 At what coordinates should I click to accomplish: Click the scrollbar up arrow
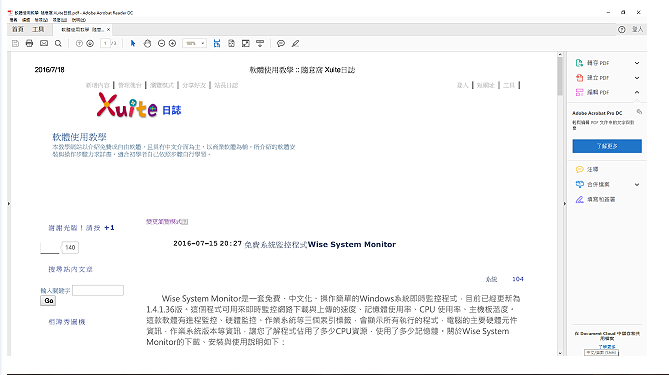(560, 55)
